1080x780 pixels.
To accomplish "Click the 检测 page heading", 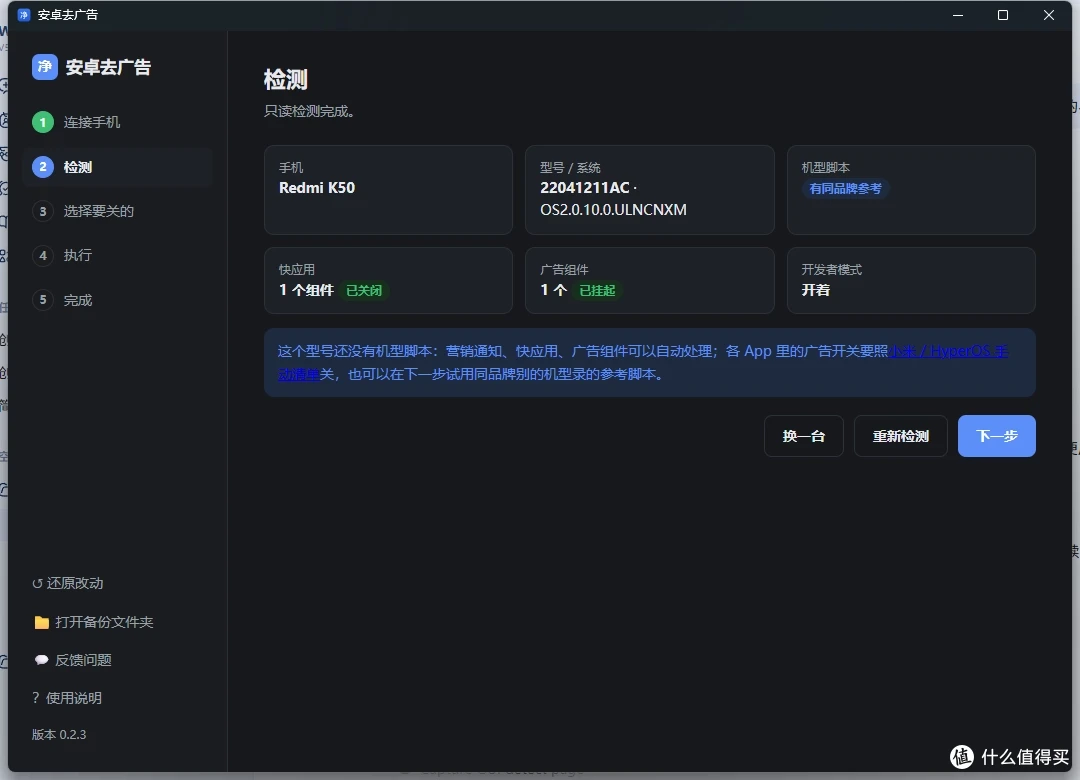I will pos(286,80).
